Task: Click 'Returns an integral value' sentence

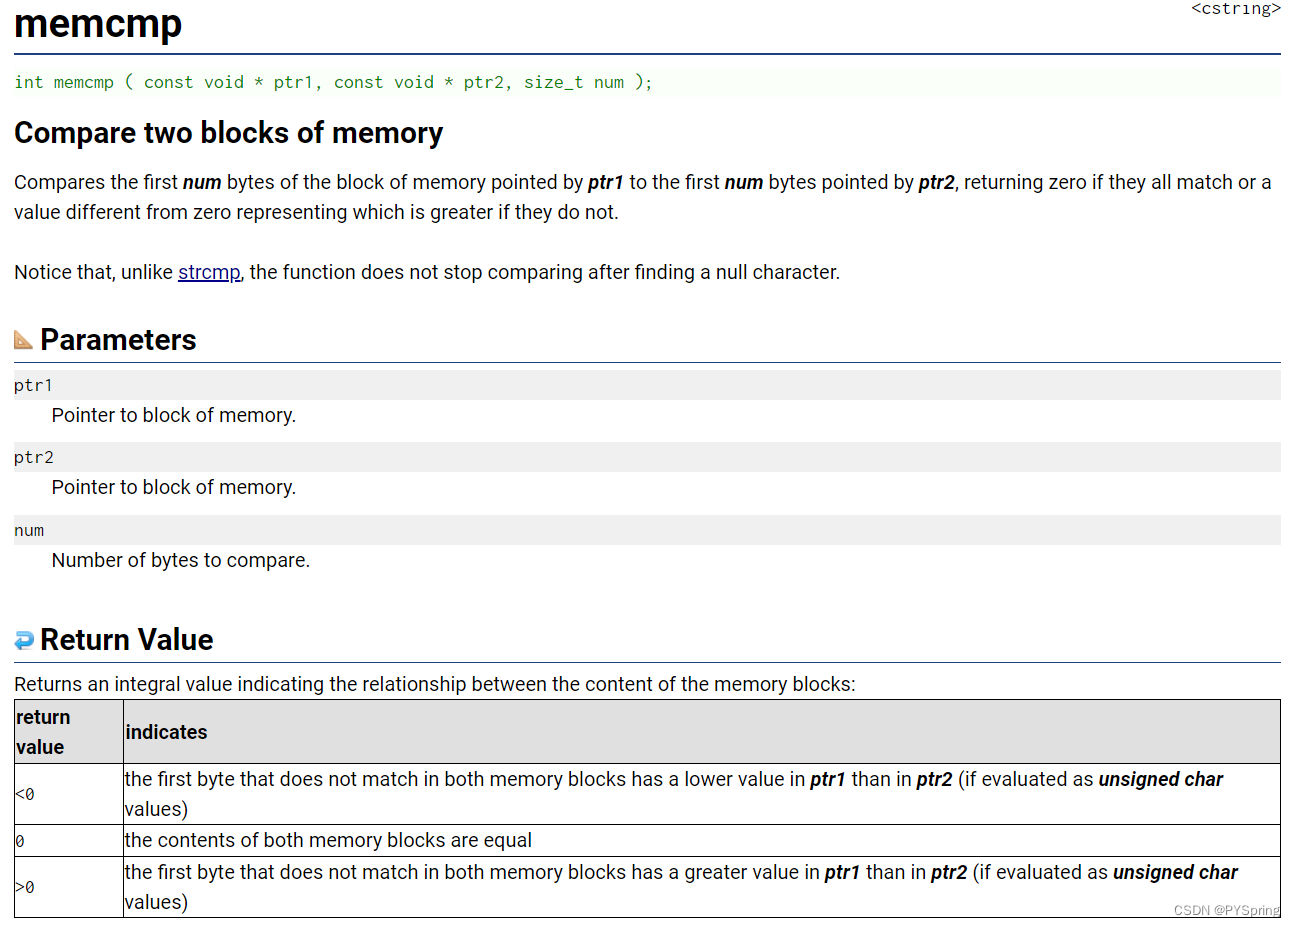Action: click(435, 684)
